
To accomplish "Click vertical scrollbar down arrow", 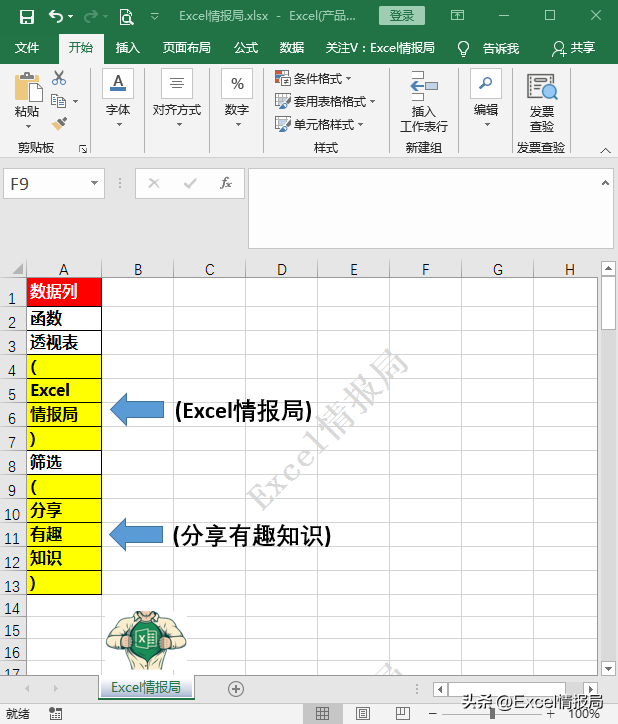I will pyautogui.click(x=608, y=668).
